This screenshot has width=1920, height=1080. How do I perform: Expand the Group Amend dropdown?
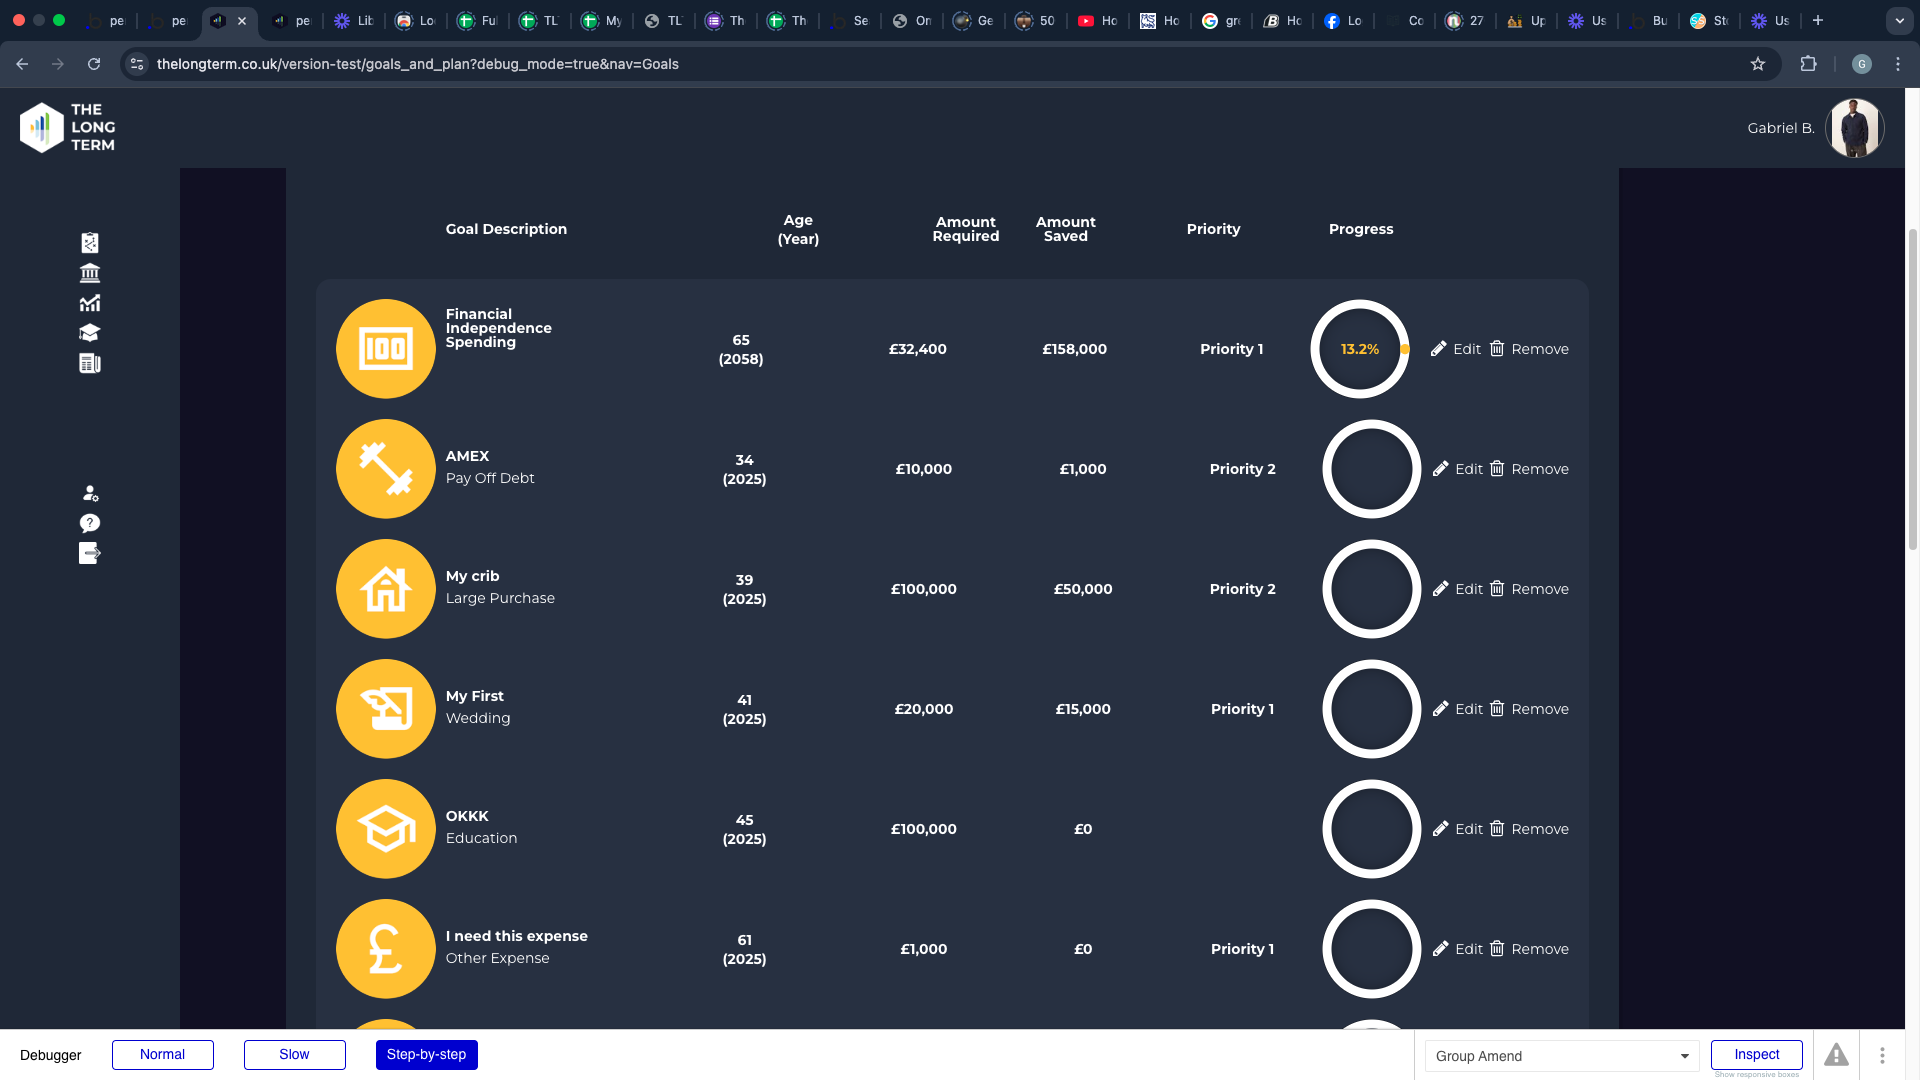(x=1562, y=1056)
